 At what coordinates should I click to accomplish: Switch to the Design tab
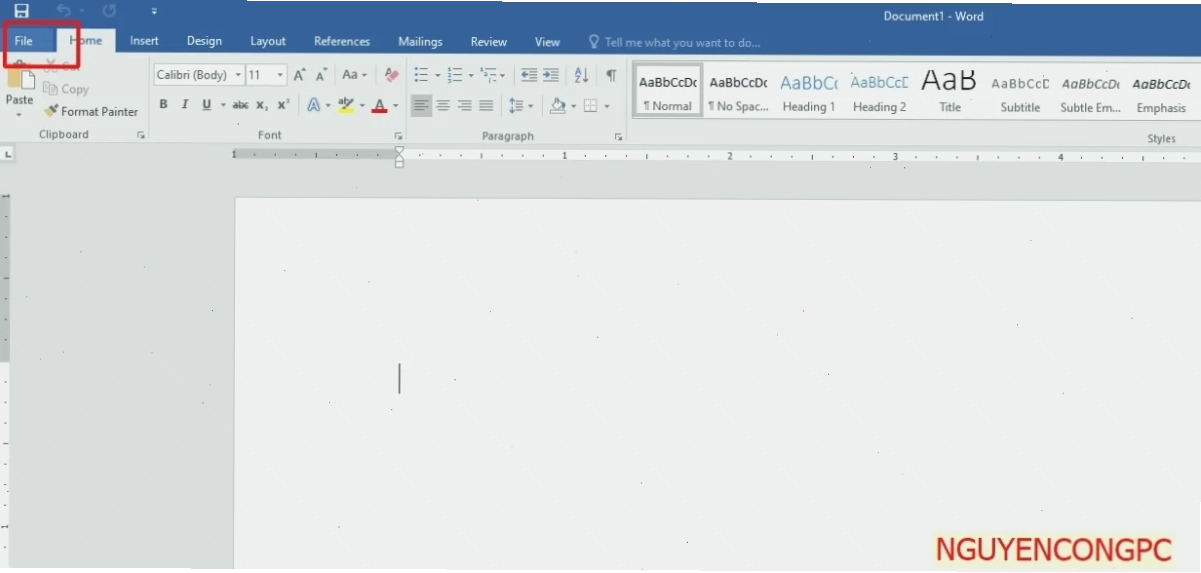(x=204, y=41)
